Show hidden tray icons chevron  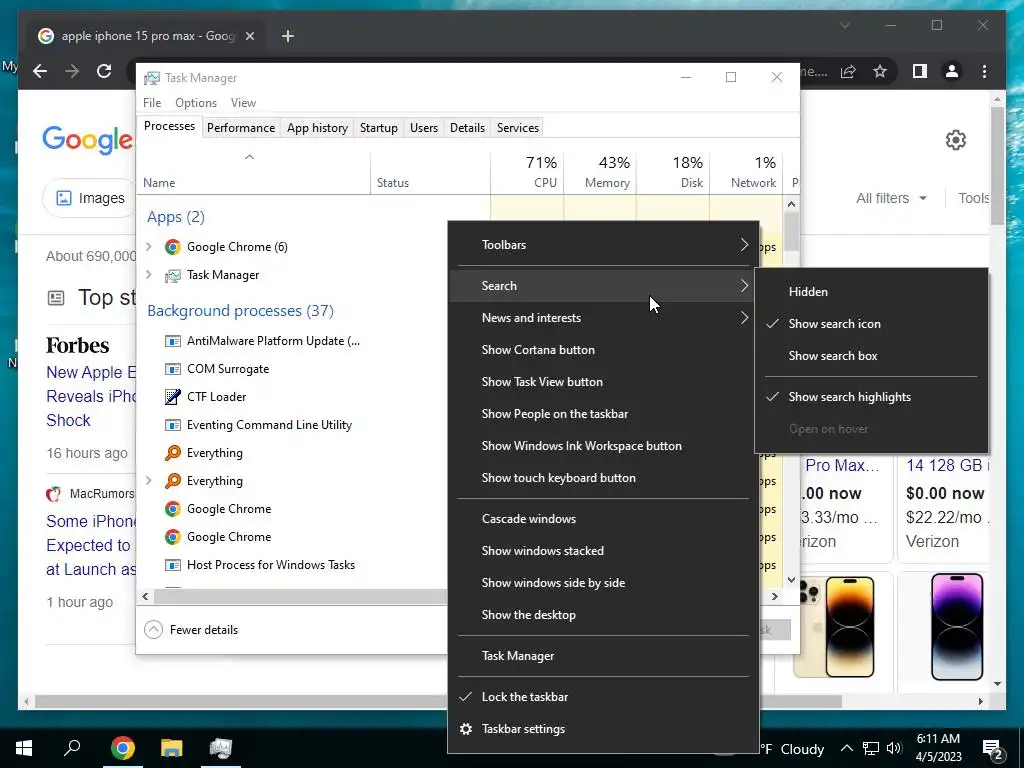click(x=846, y=748)
